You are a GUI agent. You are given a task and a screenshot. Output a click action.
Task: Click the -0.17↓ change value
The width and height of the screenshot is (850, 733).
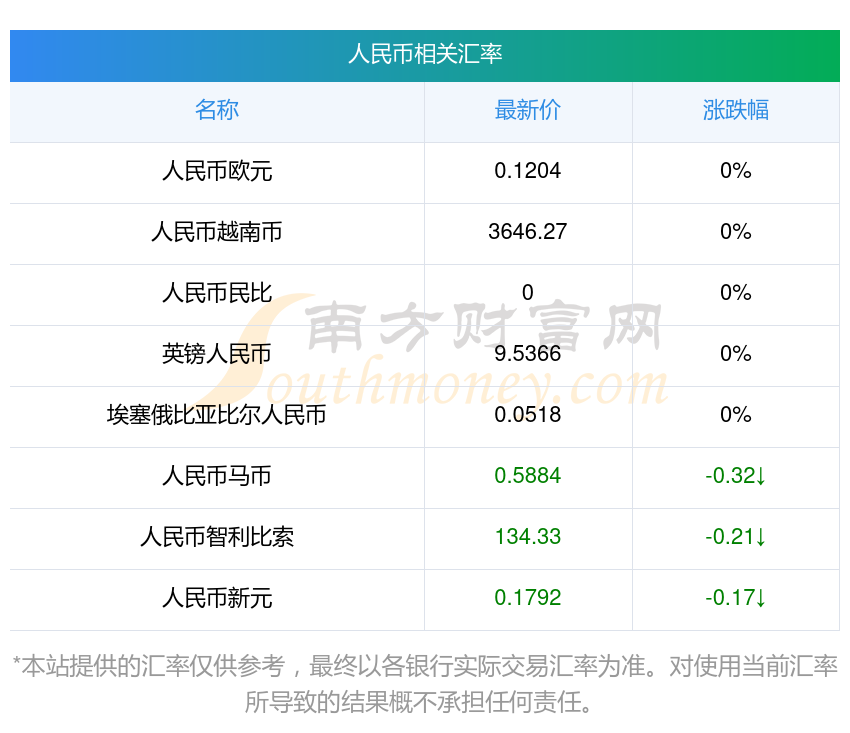point(736,598)
